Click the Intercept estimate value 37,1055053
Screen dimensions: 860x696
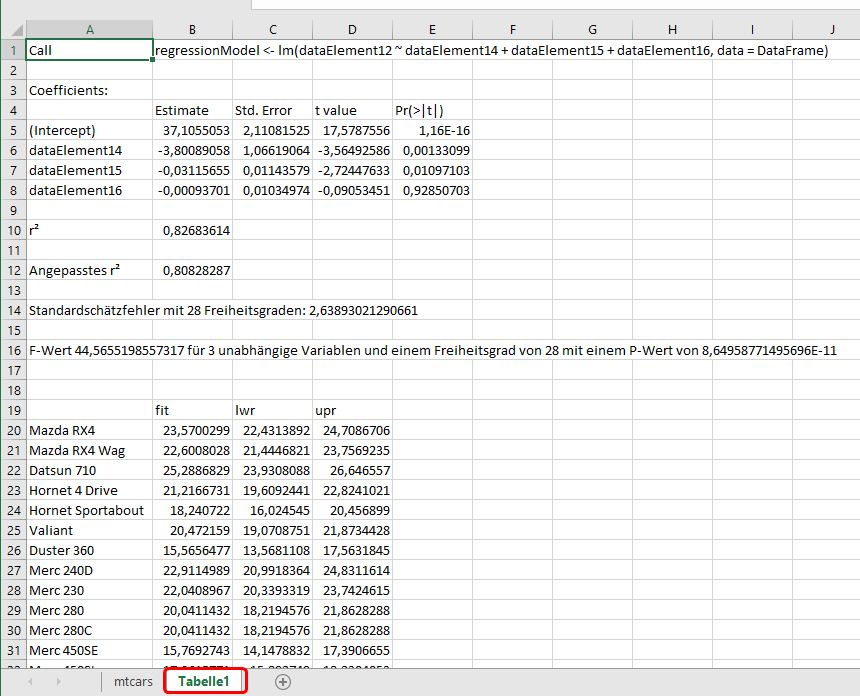(x=192, y=130)
